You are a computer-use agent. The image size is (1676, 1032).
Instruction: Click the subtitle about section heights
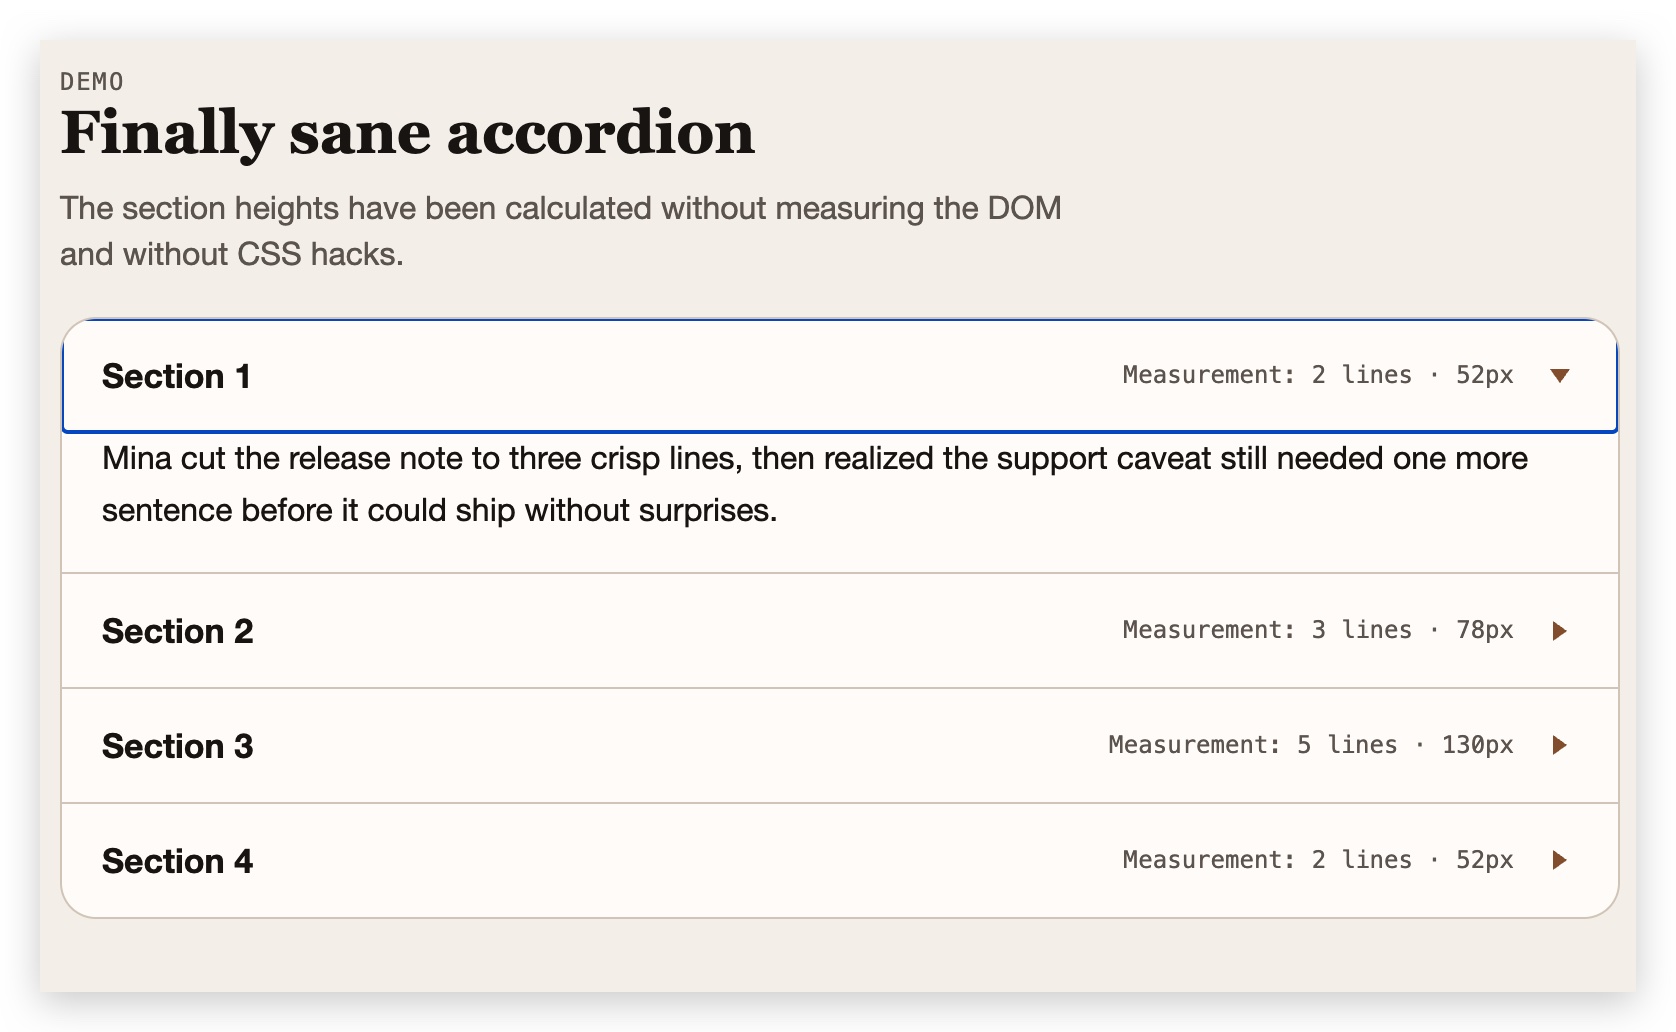coord(560,231)
